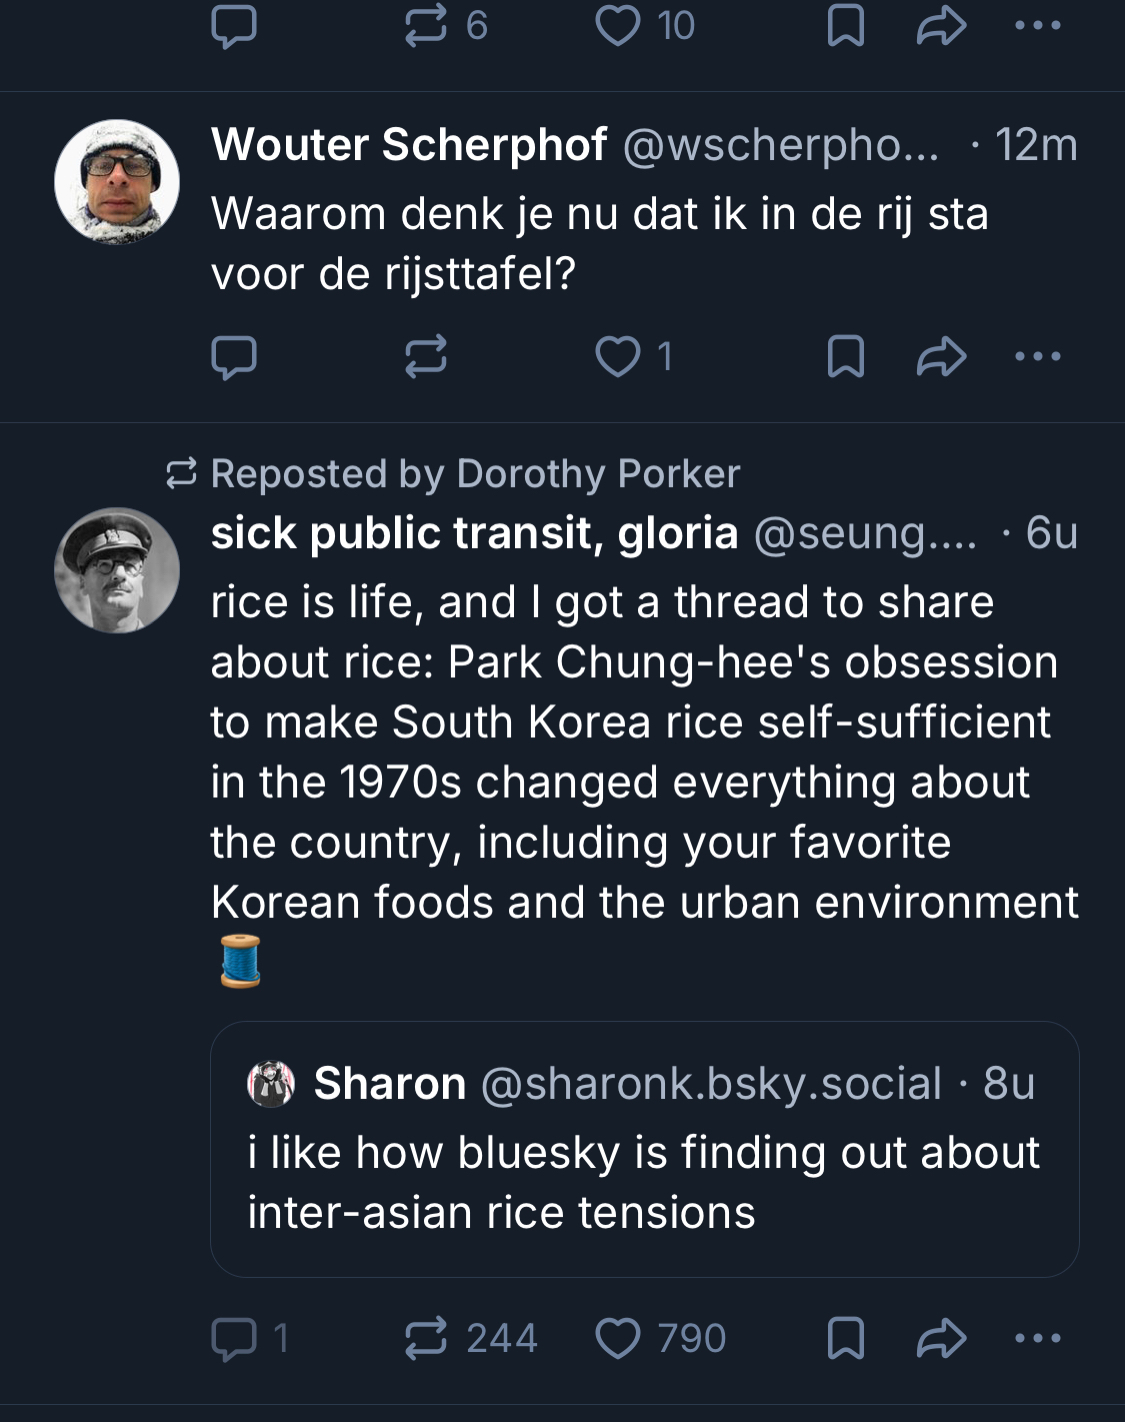Bookmark the Park Chung-hee rice thread
The image size is (1125, 1422).
[846, 1339]
